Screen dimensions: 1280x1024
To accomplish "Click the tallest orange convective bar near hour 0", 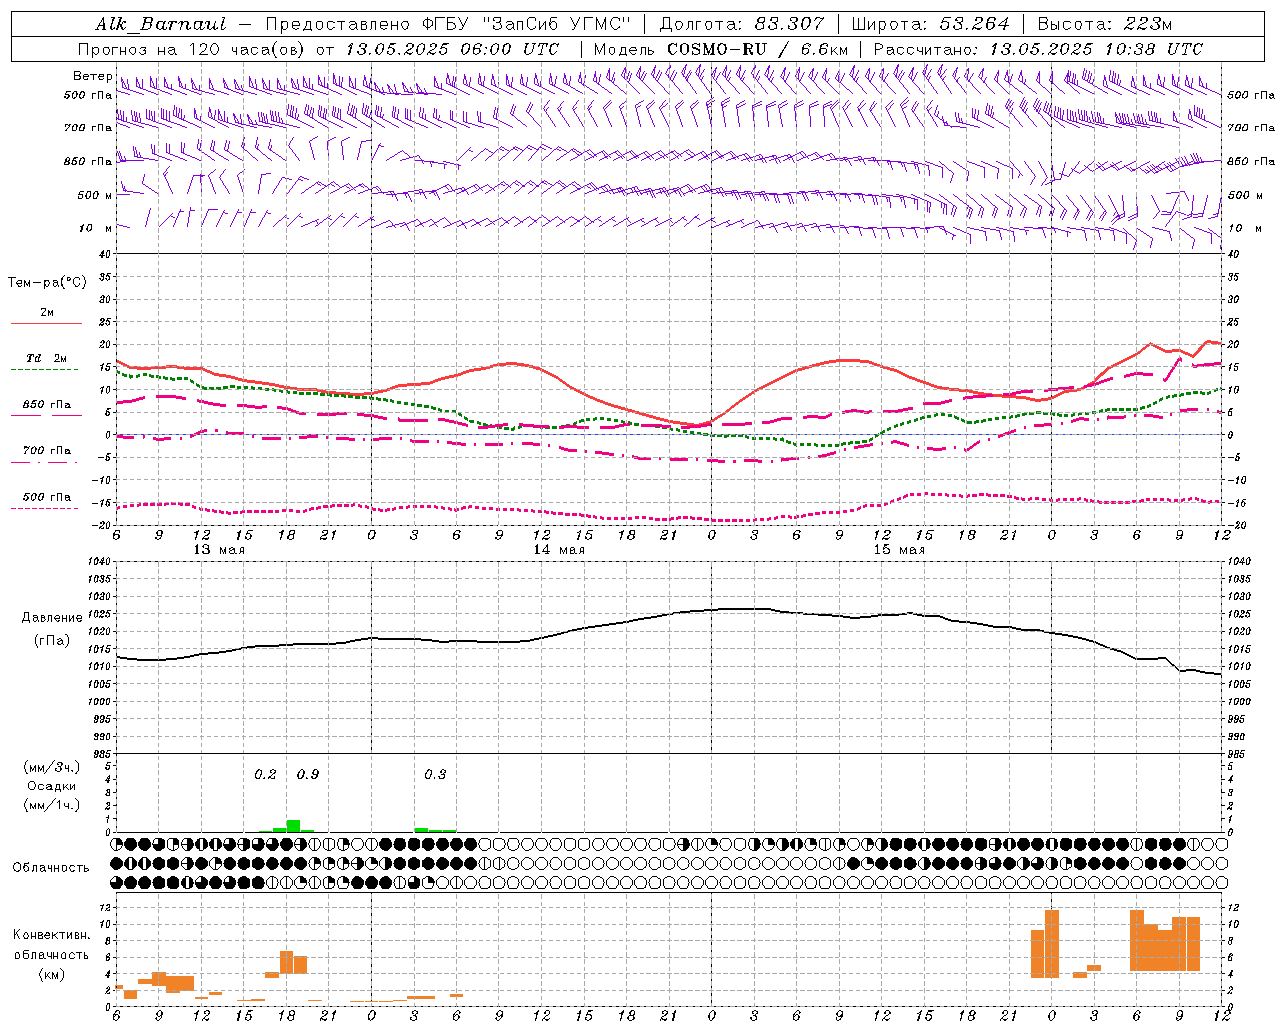I will click(1052, 944).
